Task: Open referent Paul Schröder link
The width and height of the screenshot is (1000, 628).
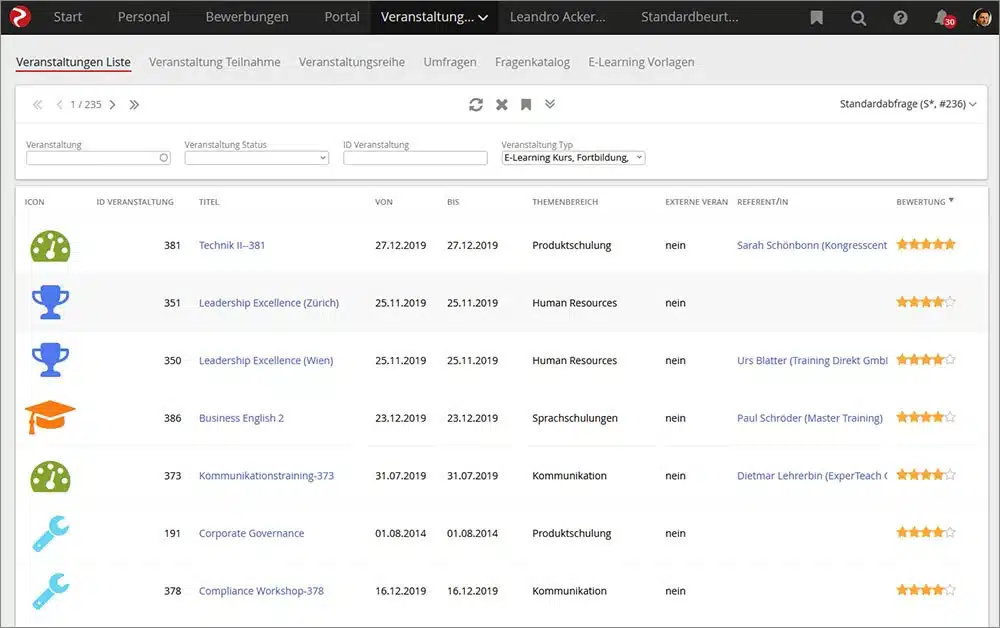Action: pos(809,418)
